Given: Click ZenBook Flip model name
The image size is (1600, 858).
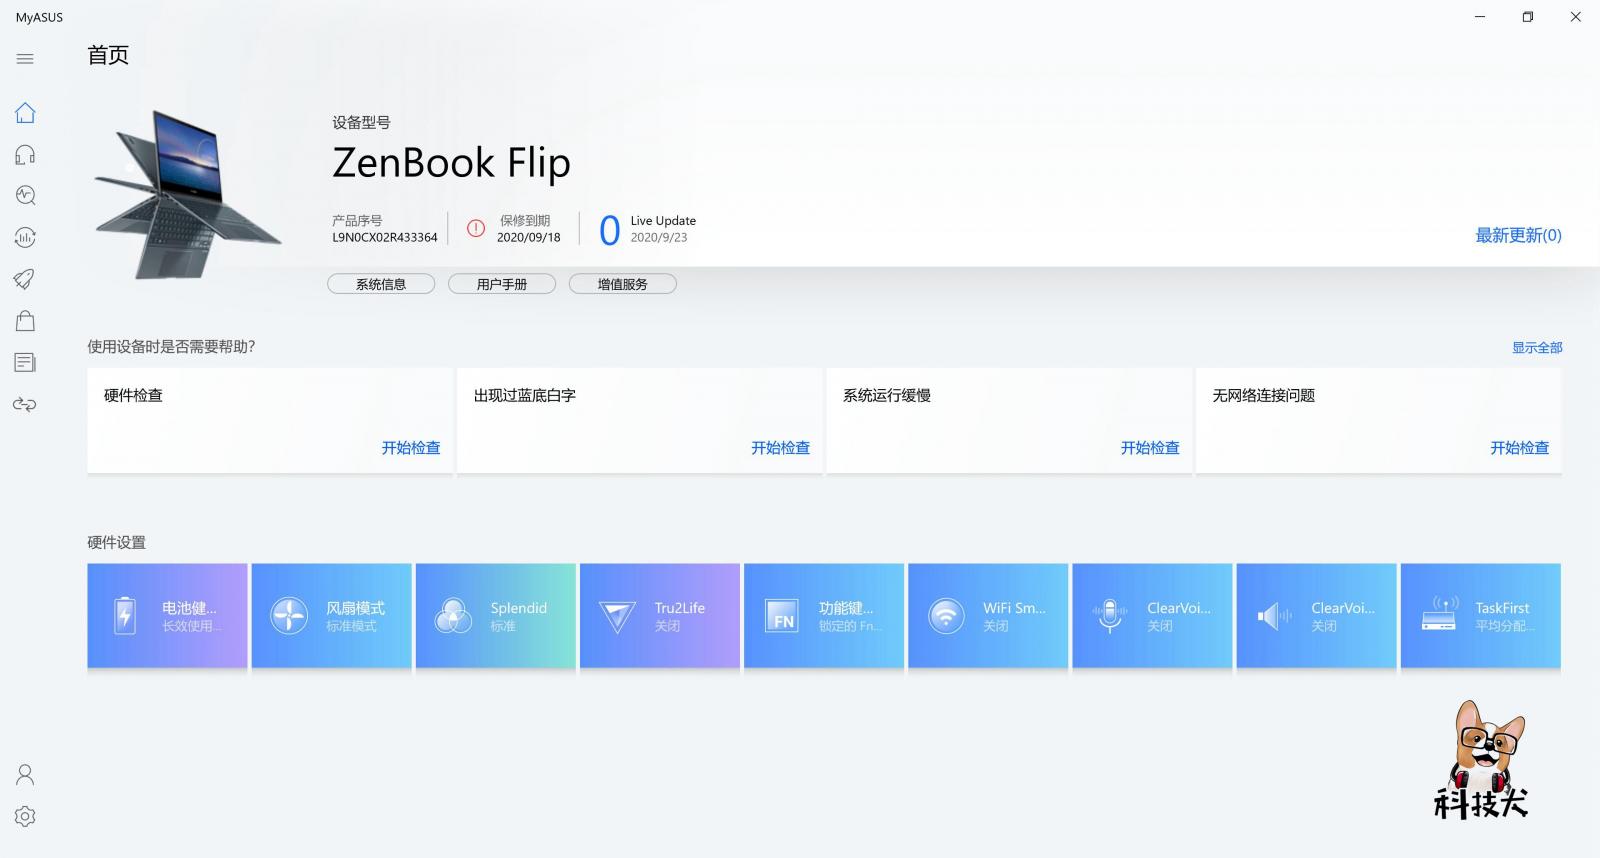Looking at the screenshot, I should coord(451,163).
